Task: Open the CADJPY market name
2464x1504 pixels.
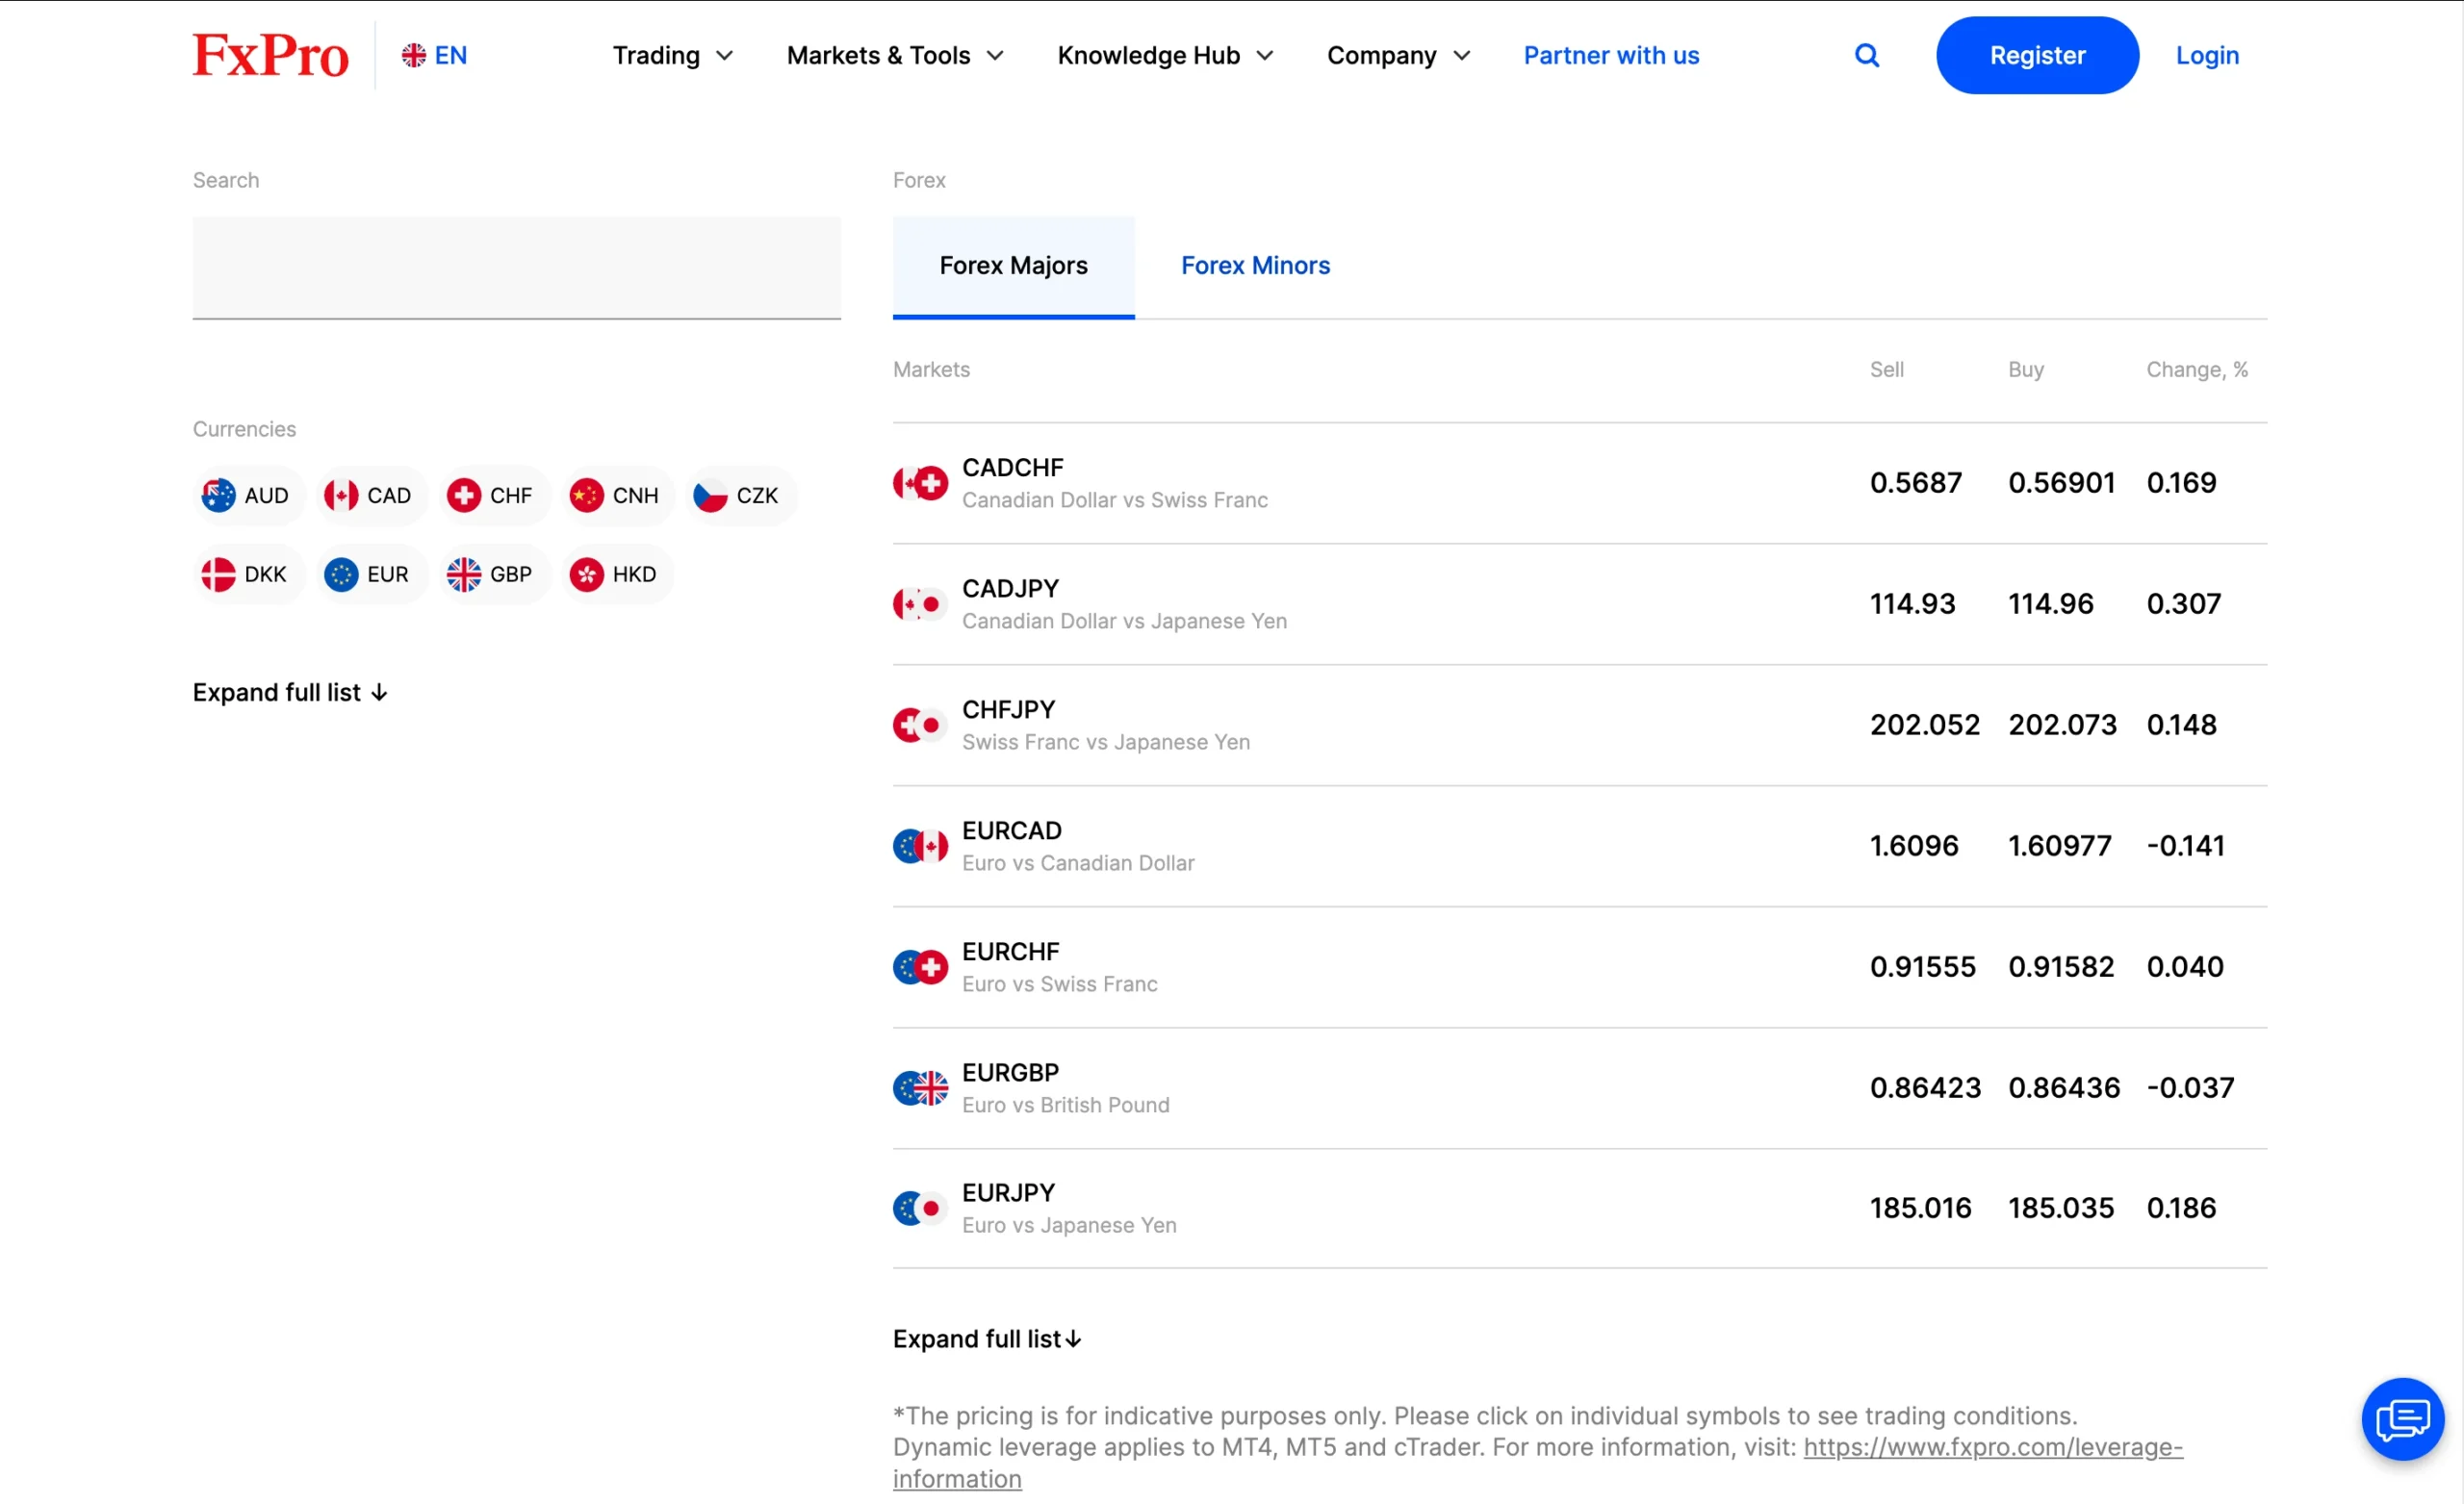Action: (x=1010, y=589)
